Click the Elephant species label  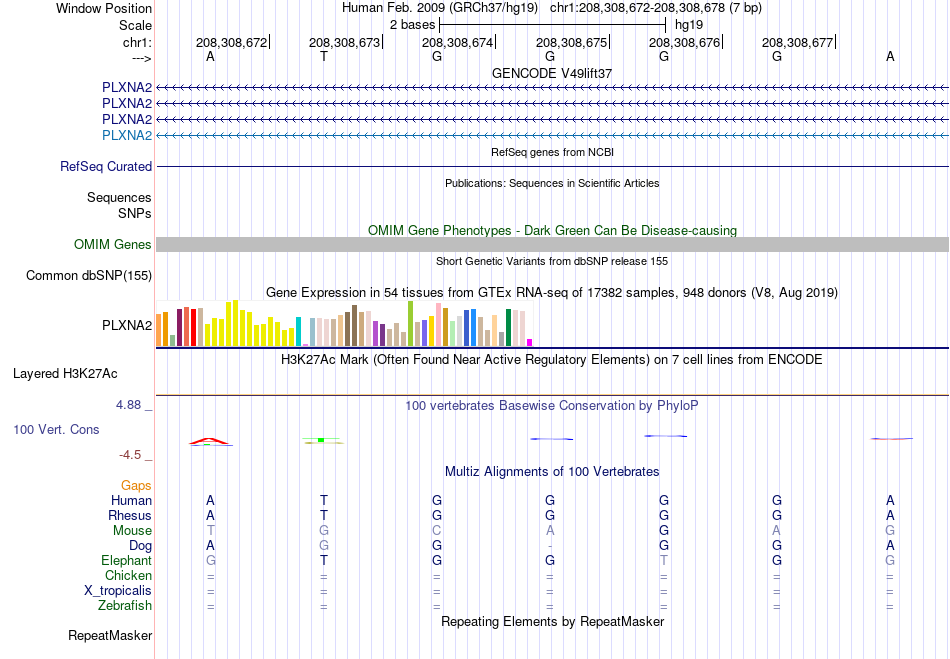click(126, 560)
